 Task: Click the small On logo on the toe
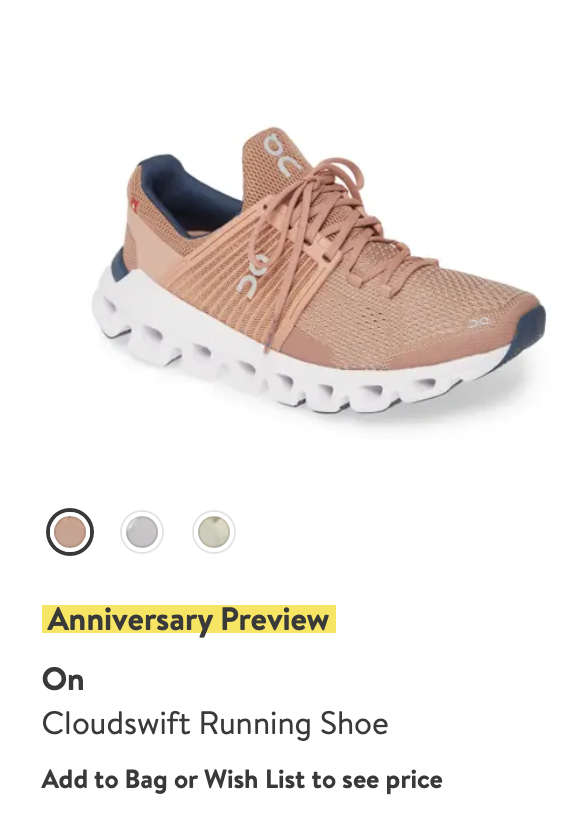(478, 323)
